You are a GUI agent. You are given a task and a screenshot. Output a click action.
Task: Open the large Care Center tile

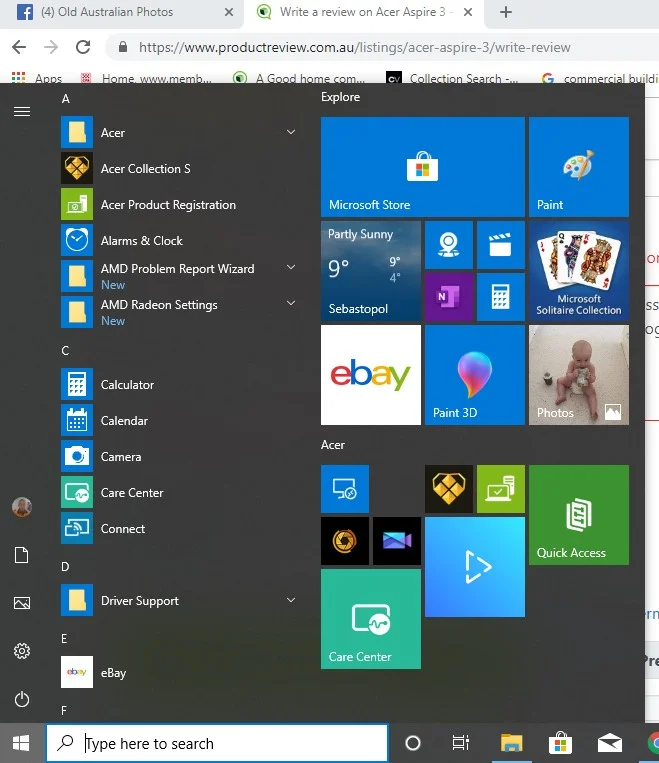click(x=371, y=619)
